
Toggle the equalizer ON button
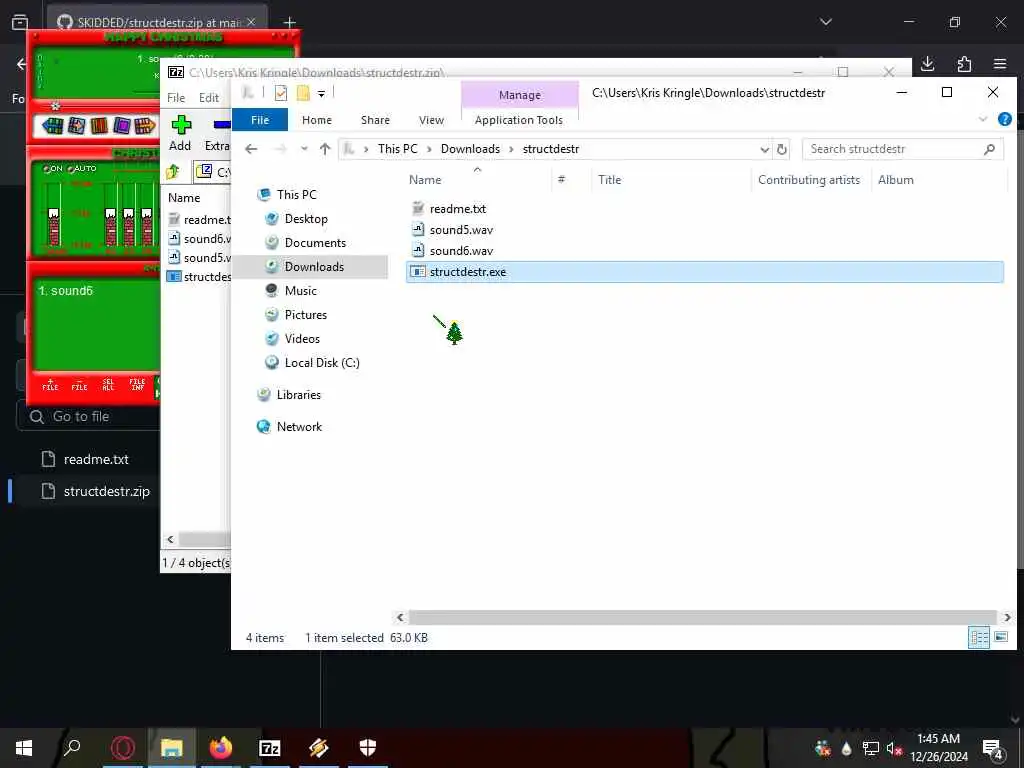tap(53, 168)
